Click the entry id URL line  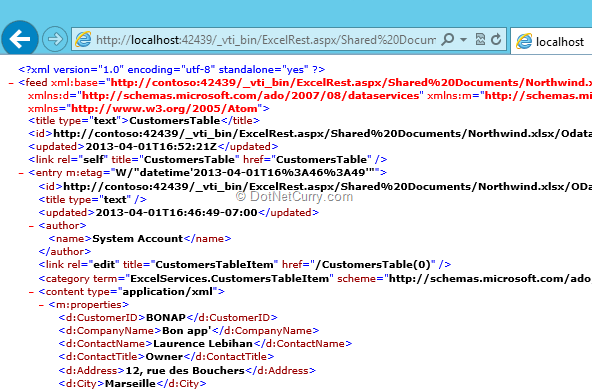(315, 187)
